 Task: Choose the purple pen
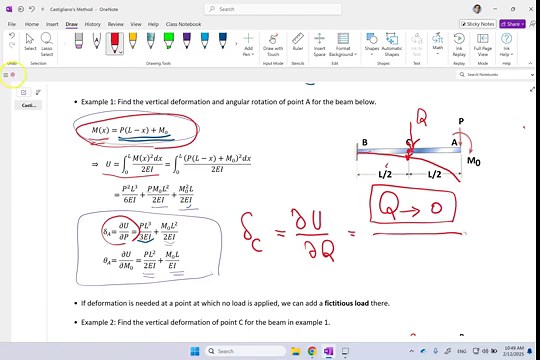click(x=187, y=41)
